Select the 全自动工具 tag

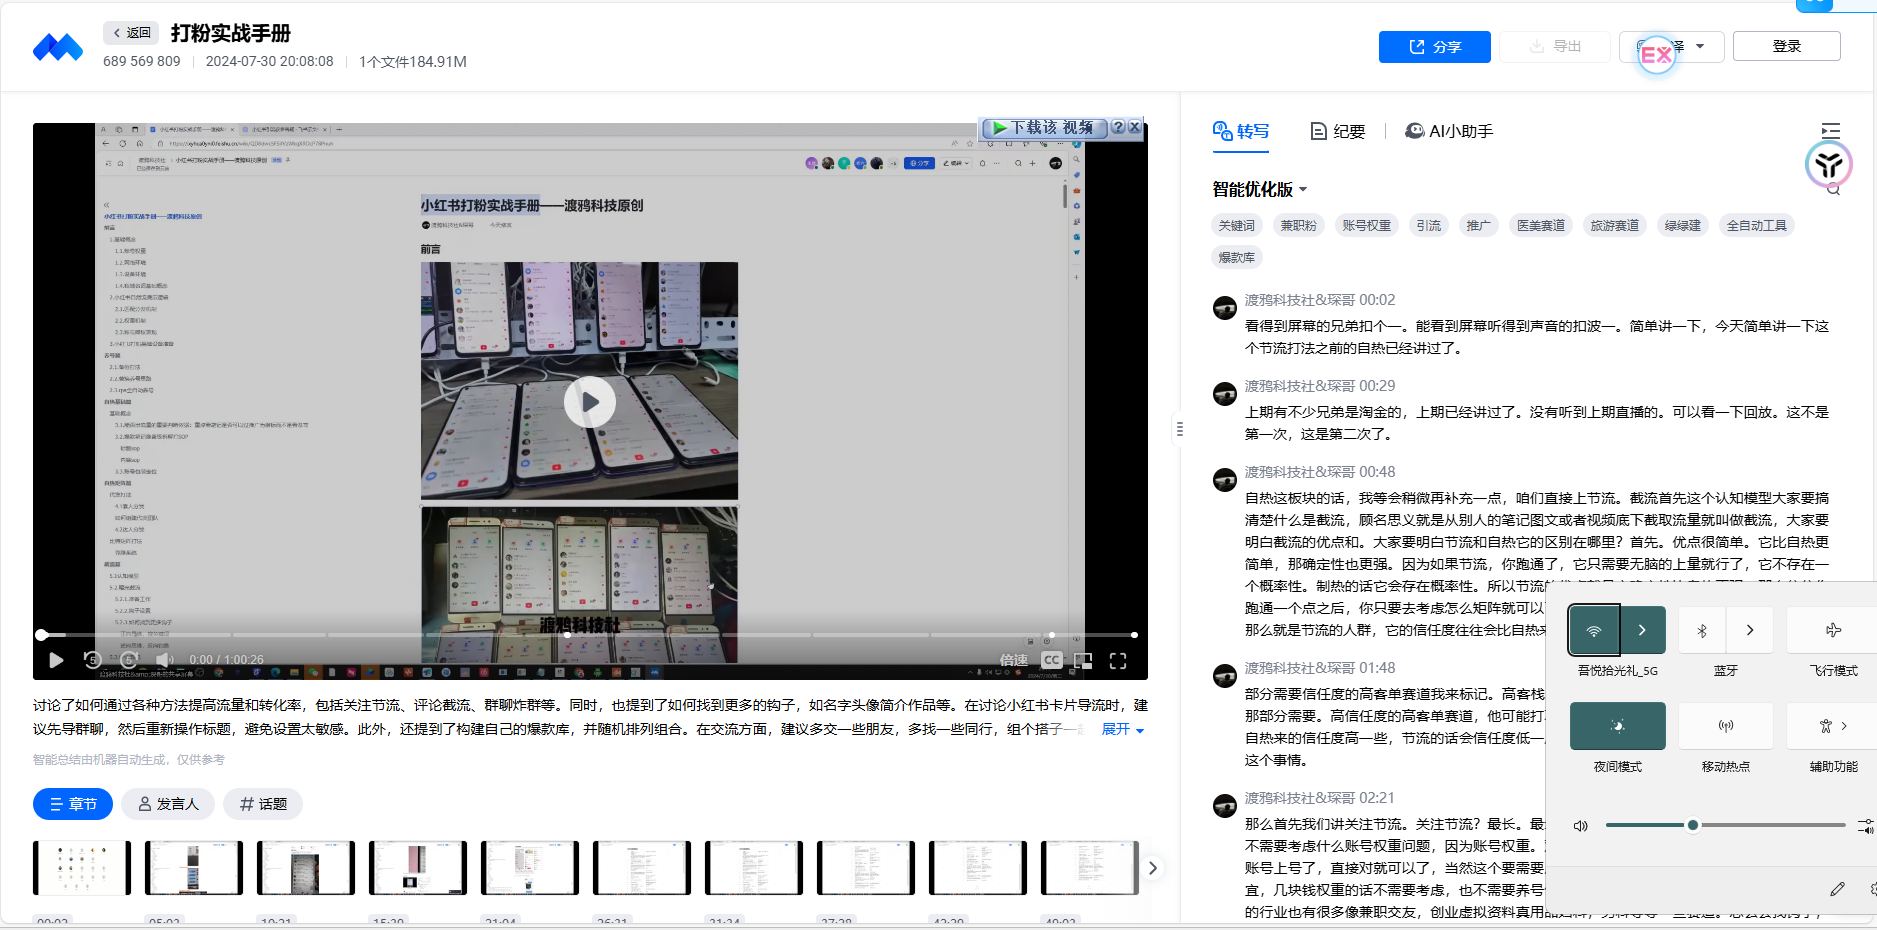click(x=1756, y=225)
